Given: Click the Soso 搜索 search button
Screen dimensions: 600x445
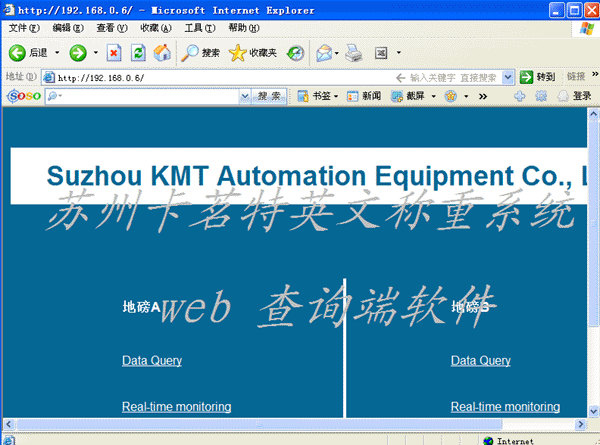Looking at the screenshot, I should coord(269,96).
